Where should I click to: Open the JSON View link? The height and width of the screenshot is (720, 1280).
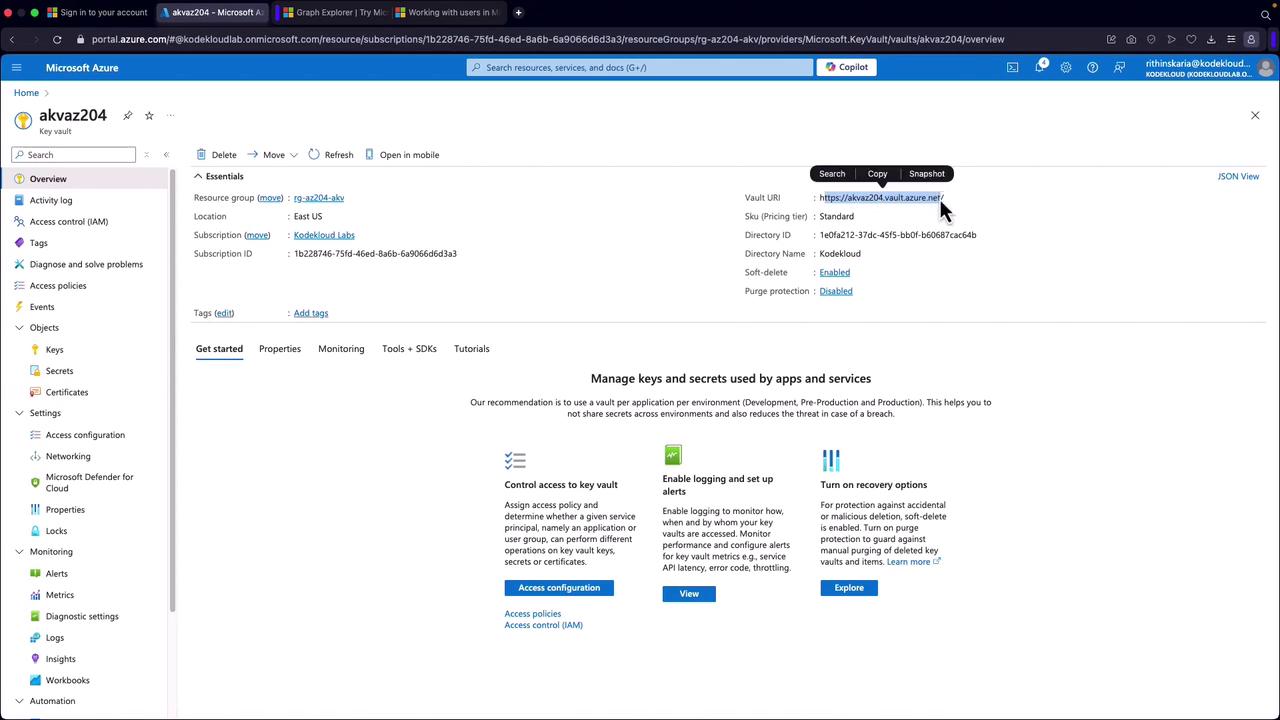(1238, 176)
